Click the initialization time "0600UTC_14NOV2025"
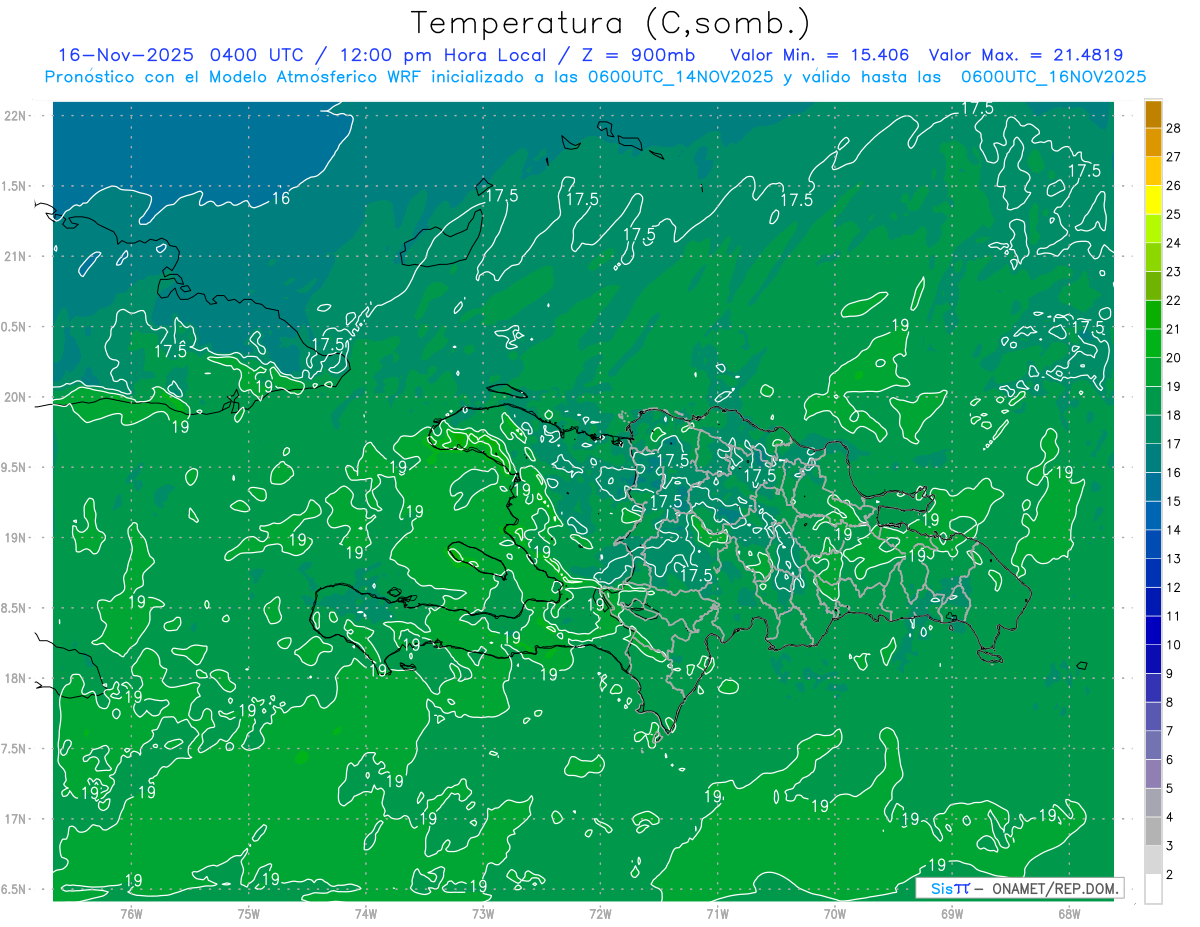 [680, 77]
